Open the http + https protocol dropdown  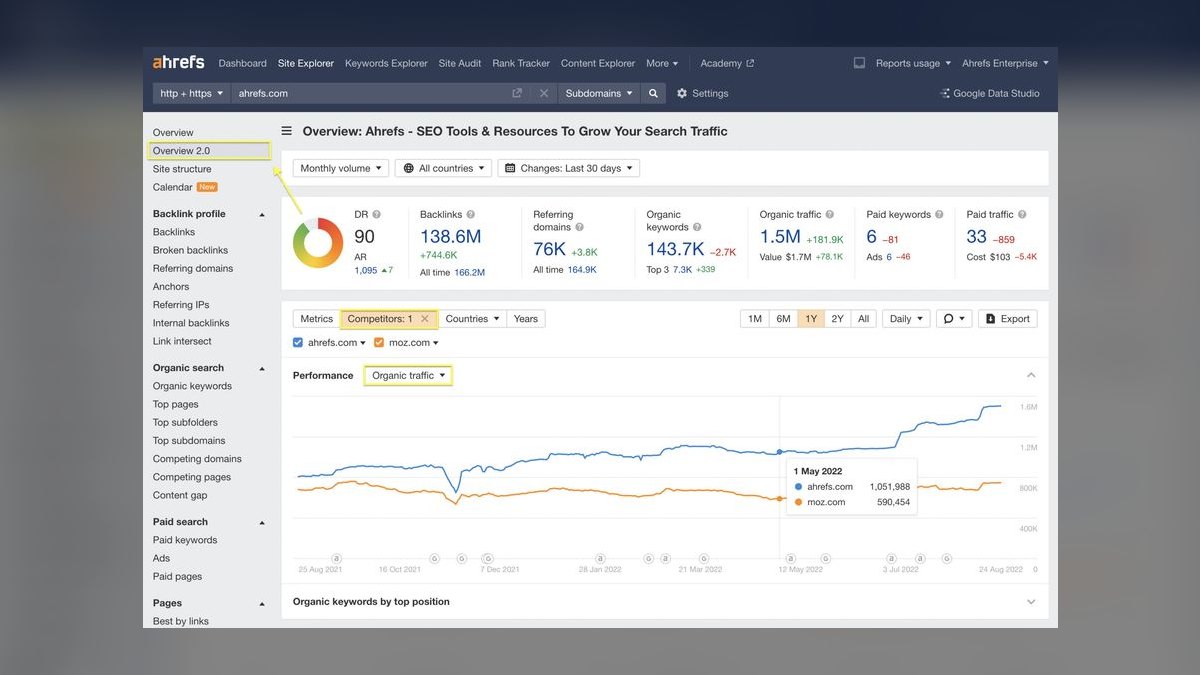point(192,93)
